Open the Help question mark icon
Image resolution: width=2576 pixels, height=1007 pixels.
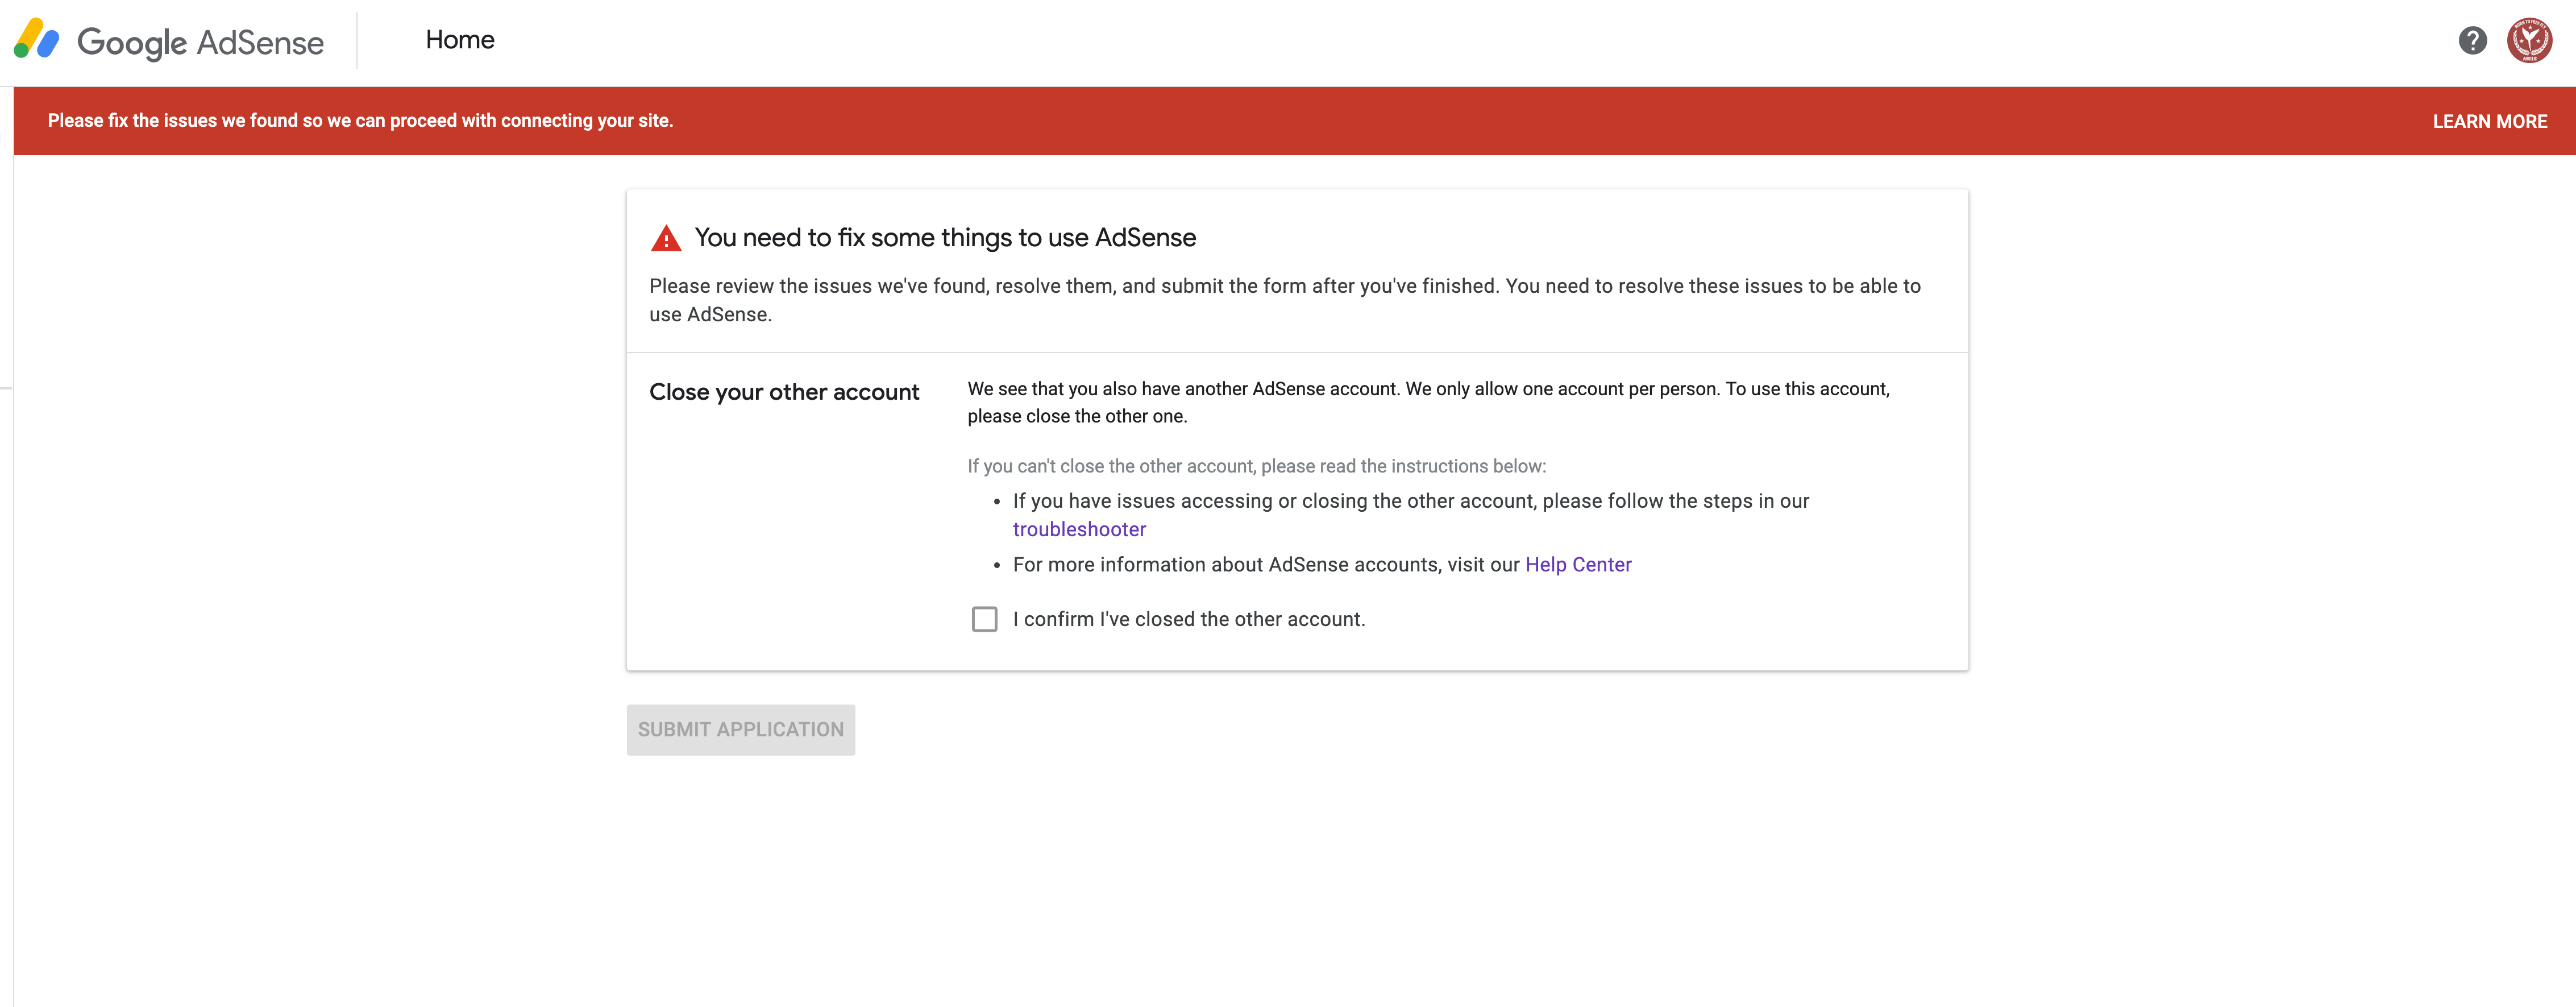(x=2472, y=41)
